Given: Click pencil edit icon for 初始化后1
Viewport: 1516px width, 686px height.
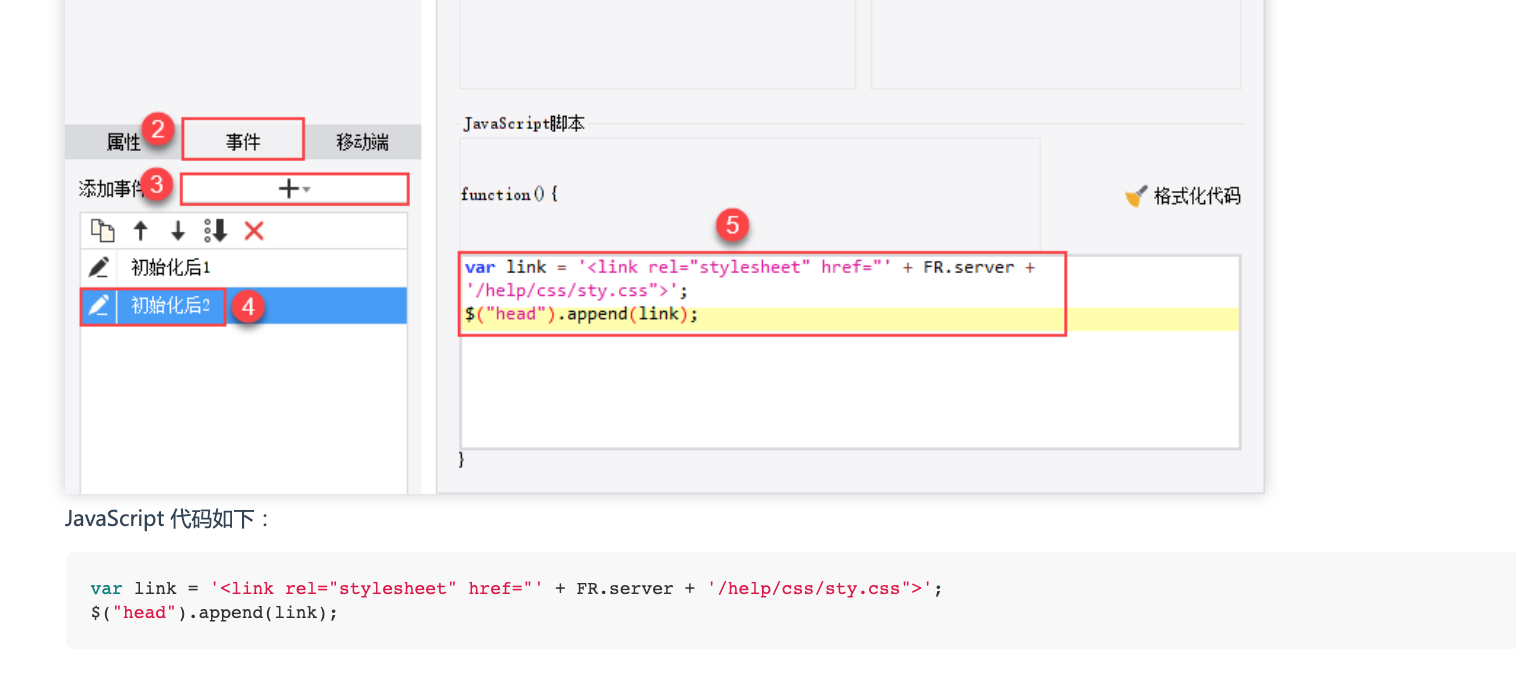Looking at the screenshot, I should pyautogui.click(x=98, y=268).
